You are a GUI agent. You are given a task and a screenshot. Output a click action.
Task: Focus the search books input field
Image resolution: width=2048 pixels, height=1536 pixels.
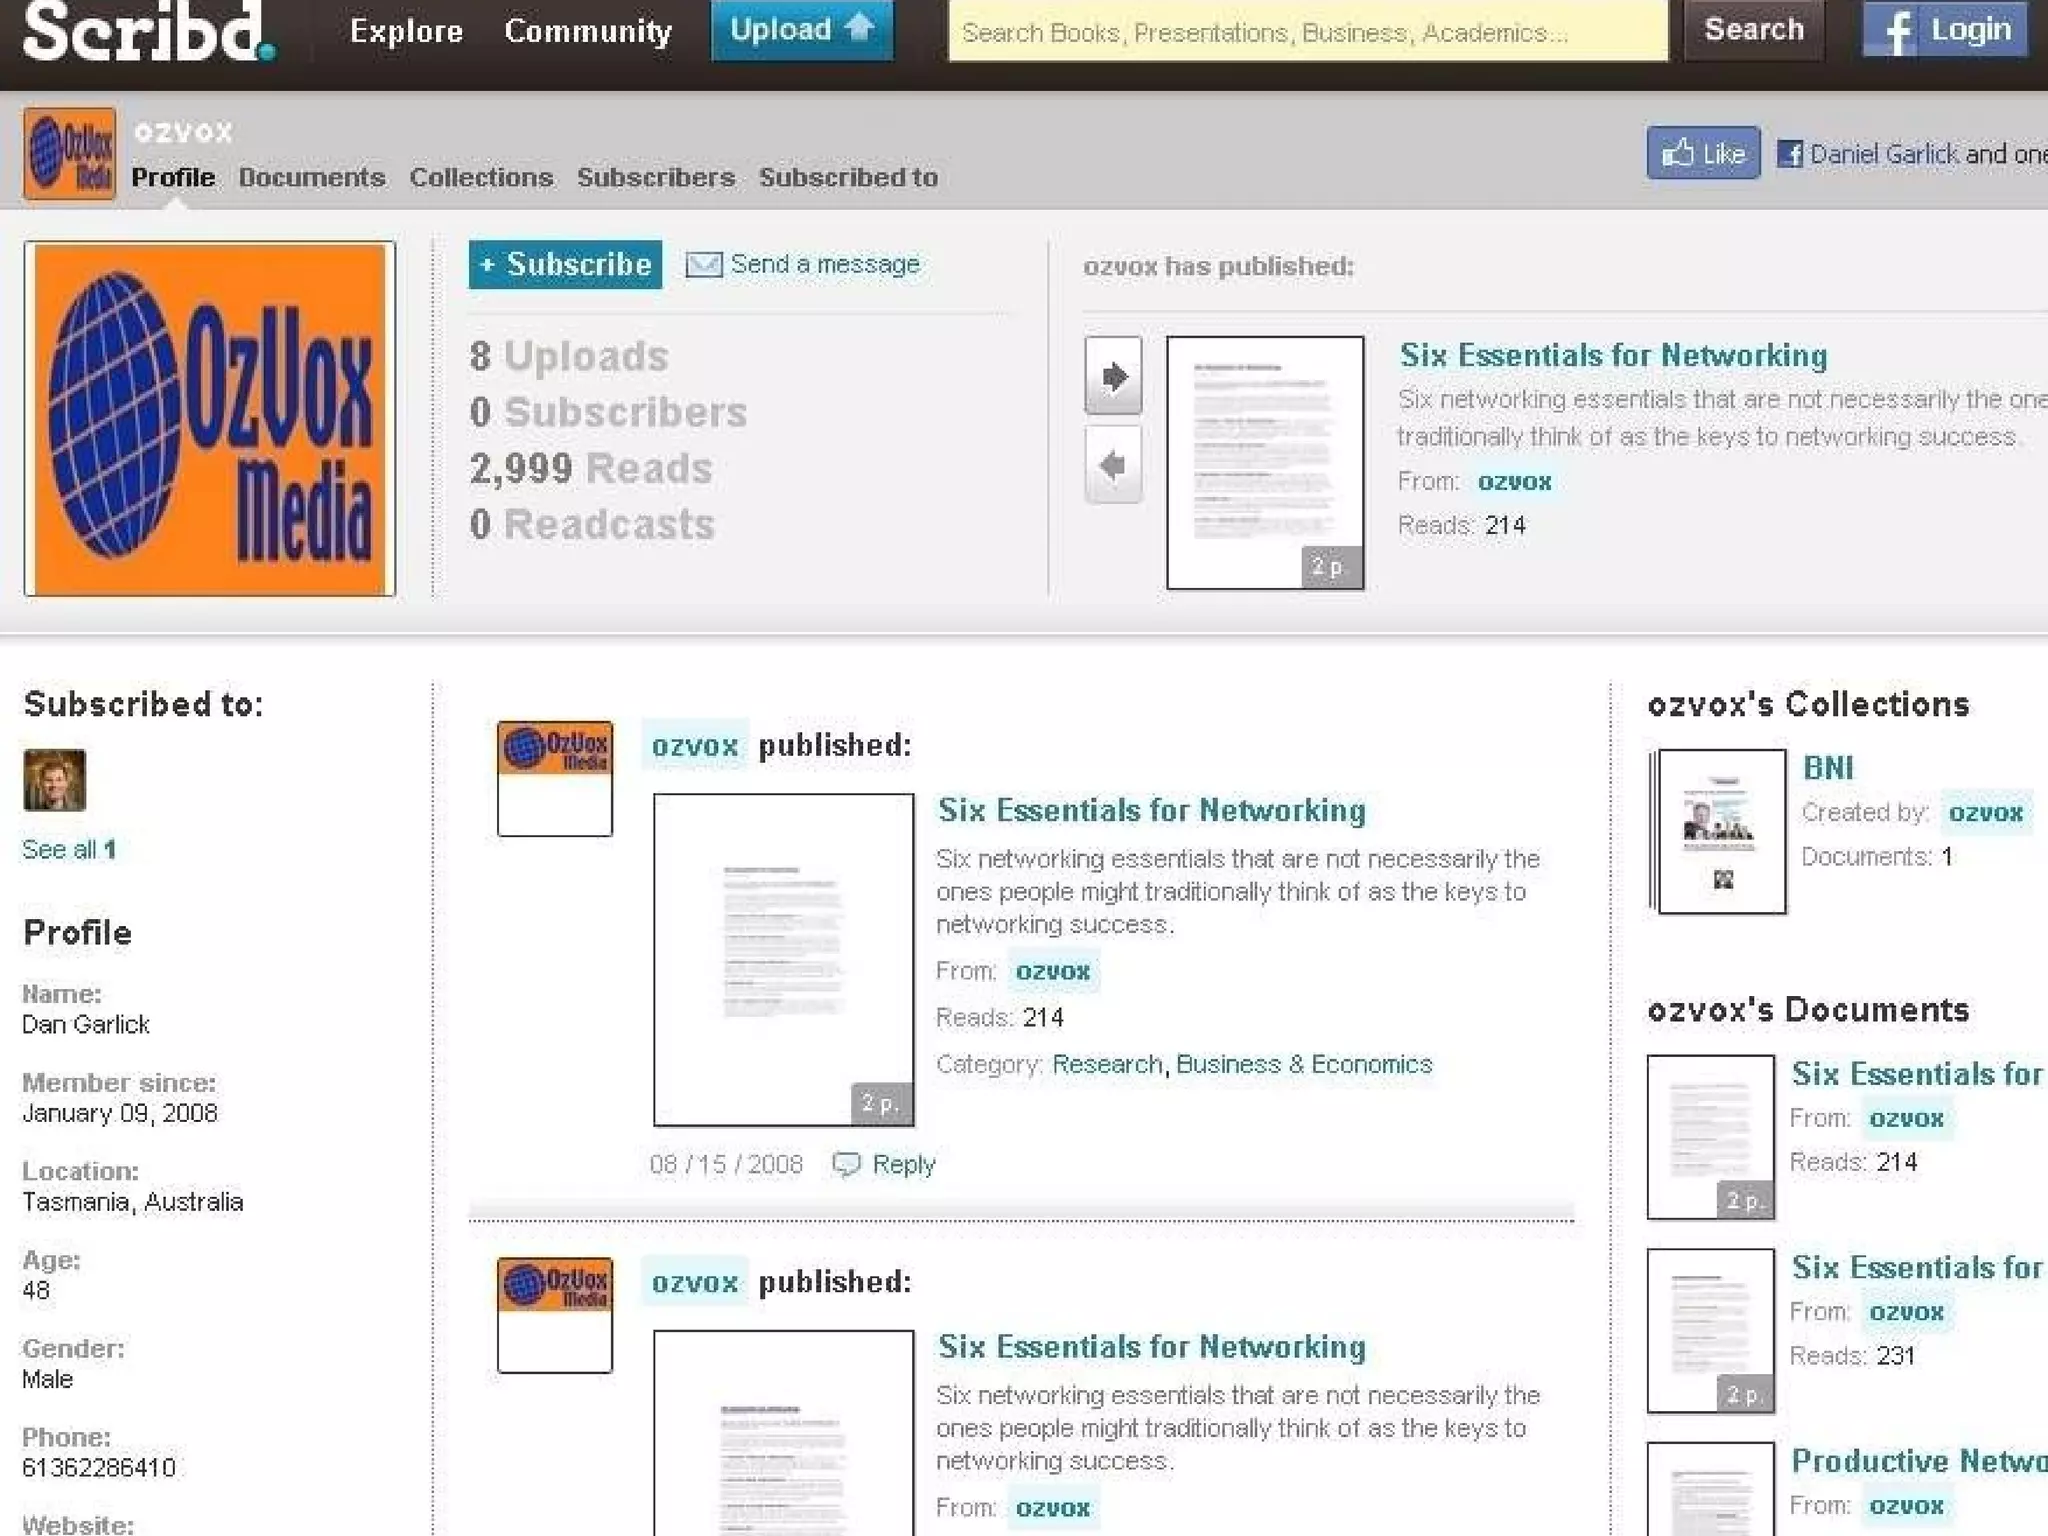click(1308, 32)
